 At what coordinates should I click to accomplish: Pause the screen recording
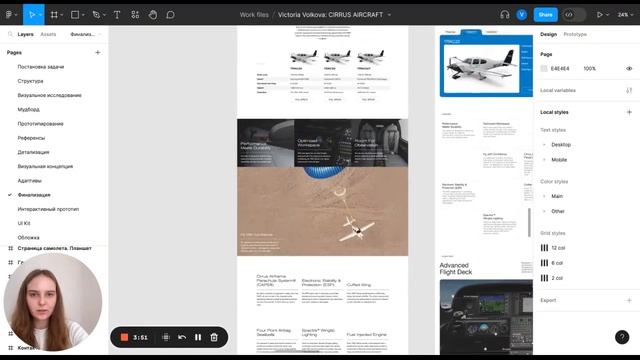(198, 337)
